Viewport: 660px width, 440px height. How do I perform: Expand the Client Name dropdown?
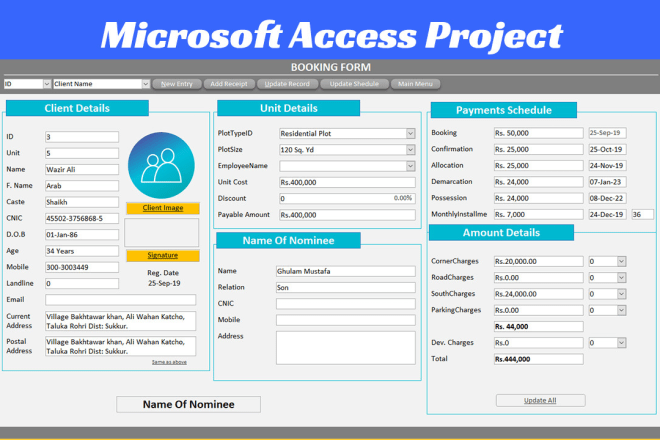[146, 84]
